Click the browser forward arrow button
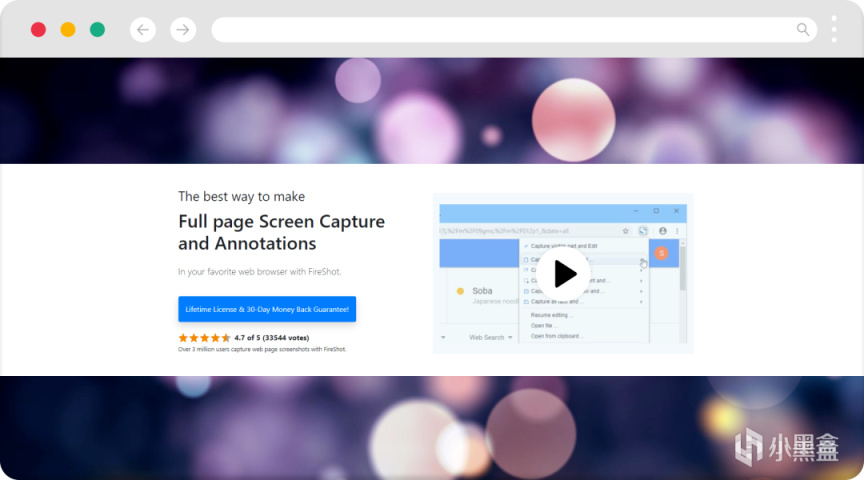 [183, 30]
